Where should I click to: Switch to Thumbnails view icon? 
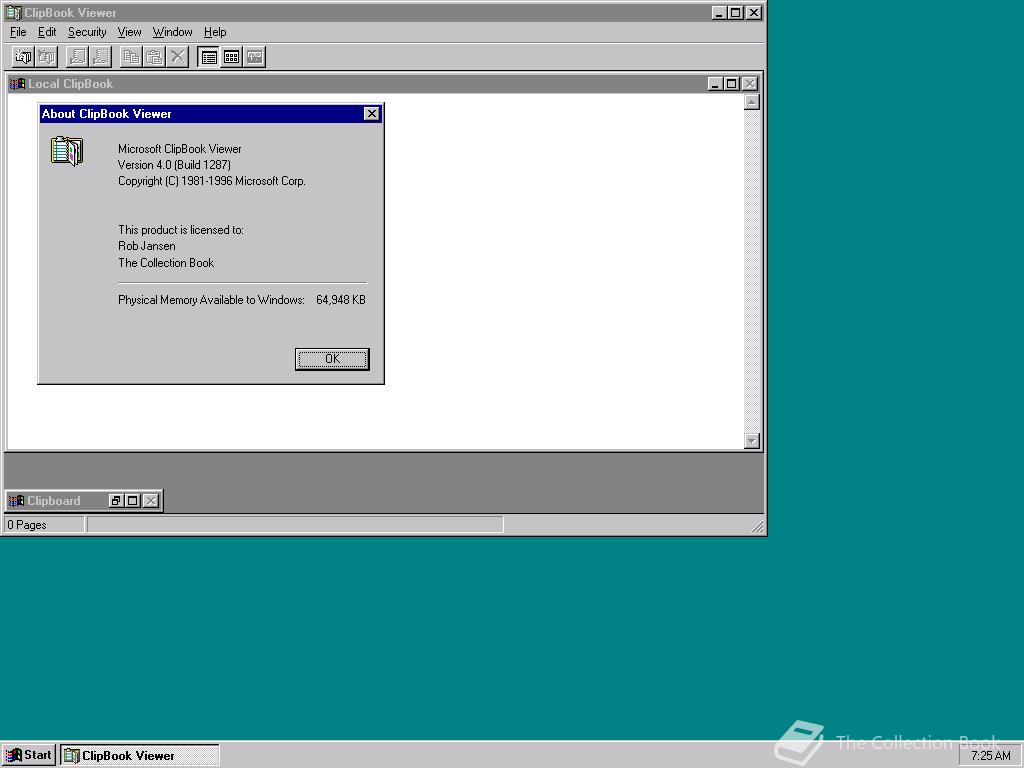(x=231, y=57)
